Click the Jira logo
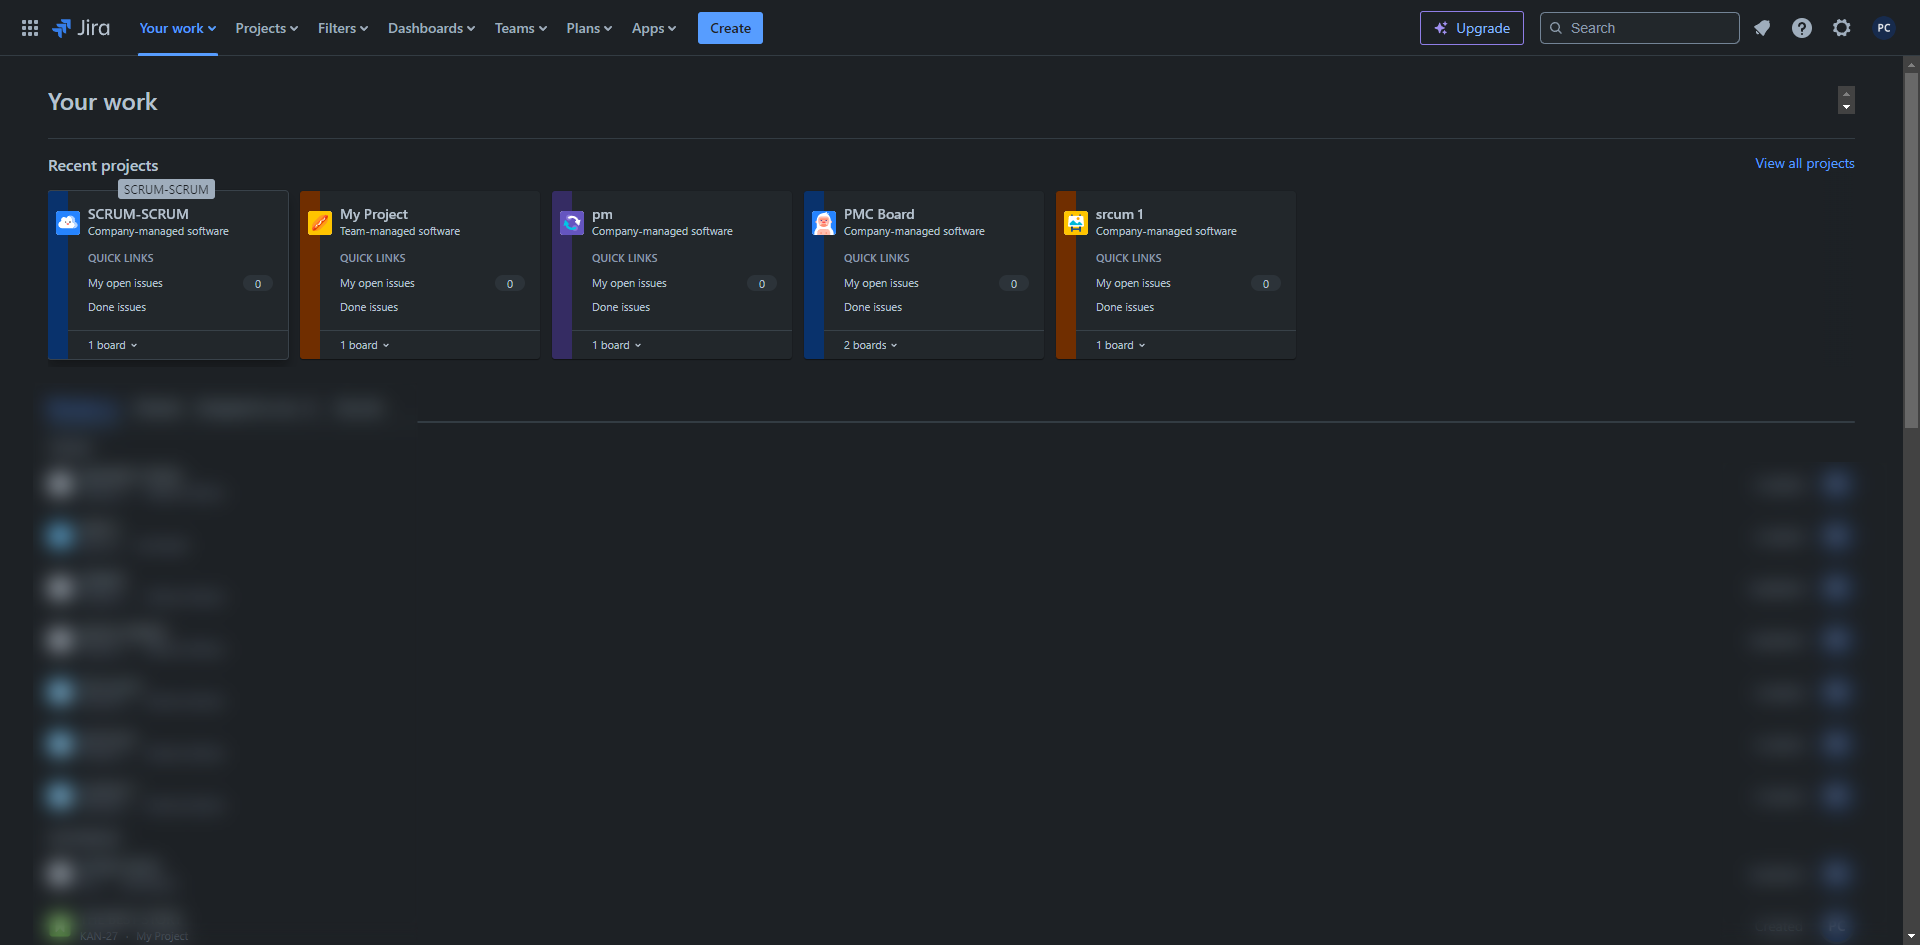The width and height of the screenshot is (1920, 945). (81, 28)
